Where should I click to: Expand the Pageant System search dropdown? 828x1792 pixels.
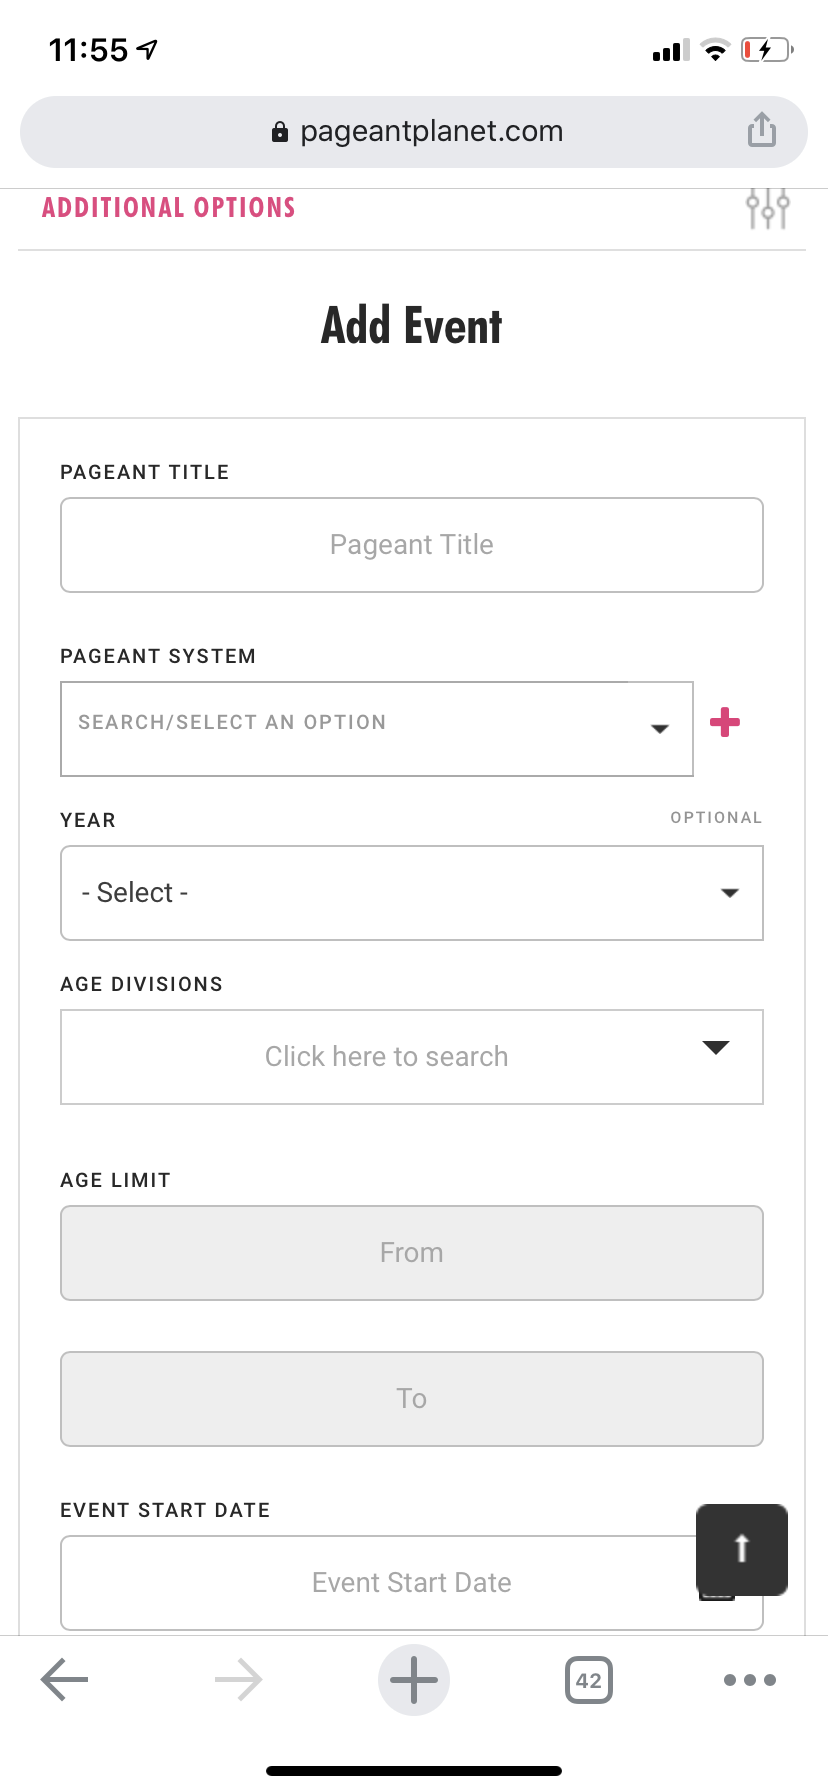click(x=376, y=728)
